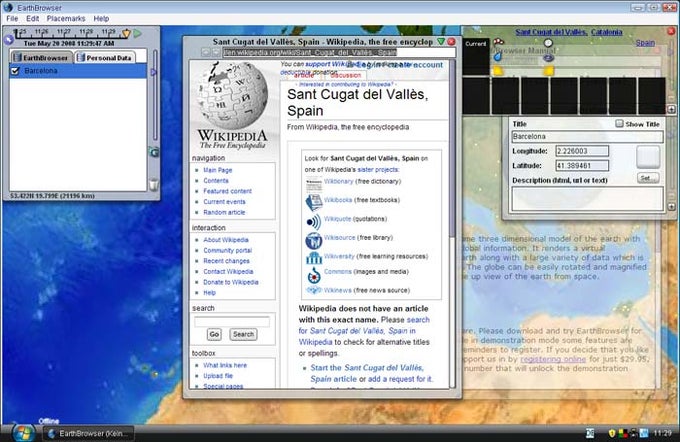Uncheck the Barcelona placemark checkbox

point(15,71)
